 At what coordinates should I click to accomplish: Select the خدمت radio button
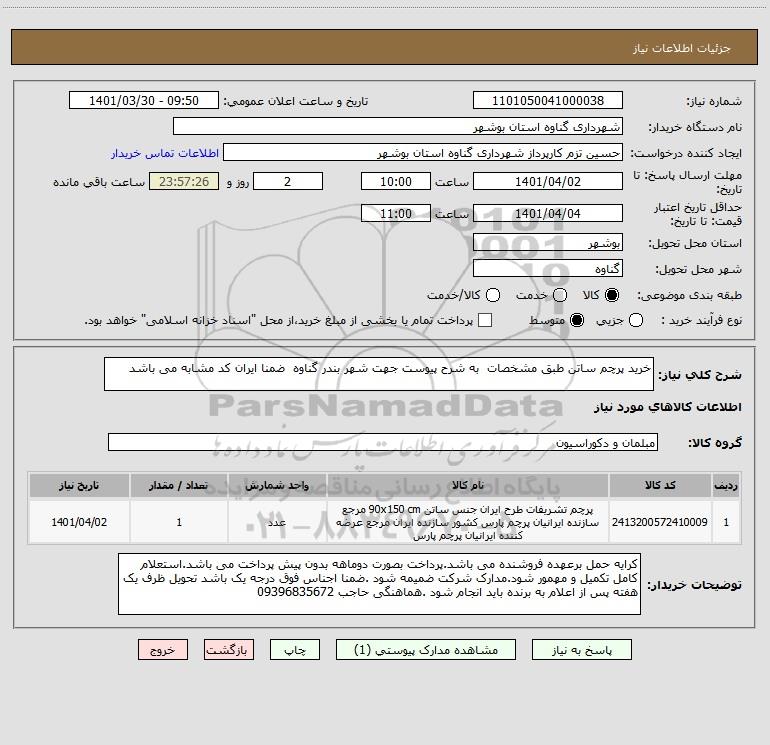point(560,295)
